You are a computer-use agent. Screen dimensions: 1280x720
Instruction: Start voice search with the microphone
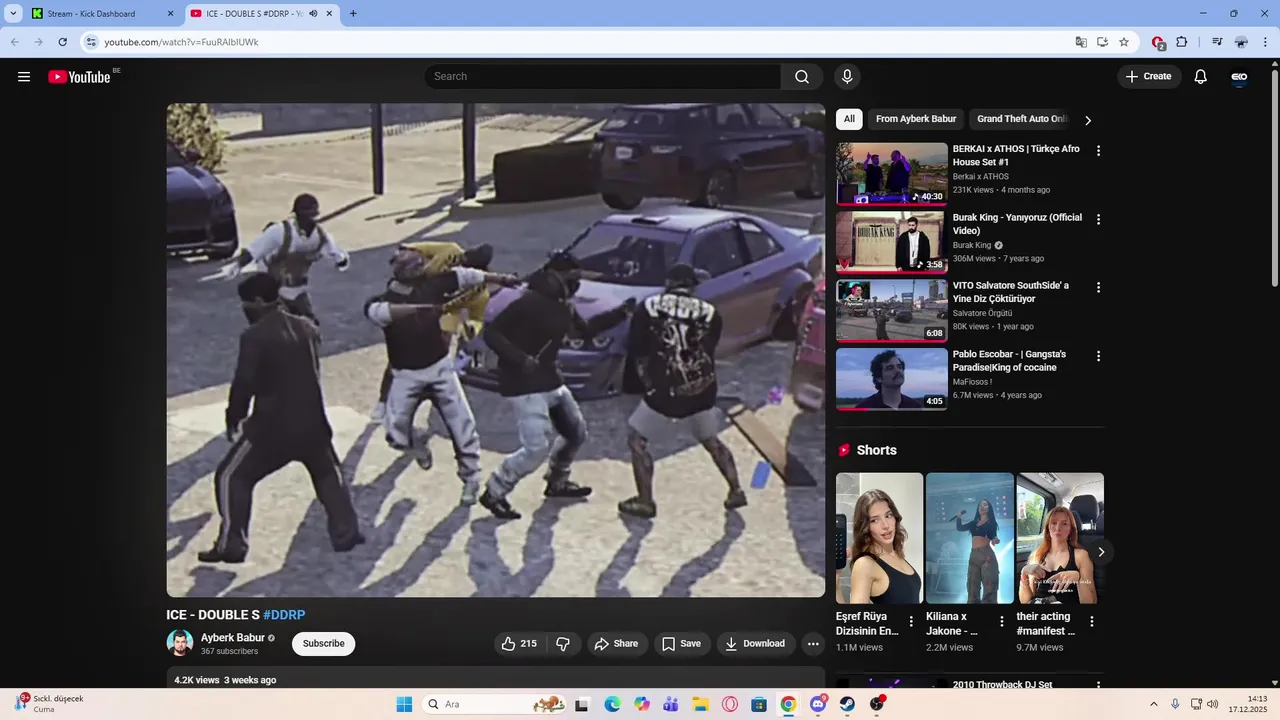point(847,77)
